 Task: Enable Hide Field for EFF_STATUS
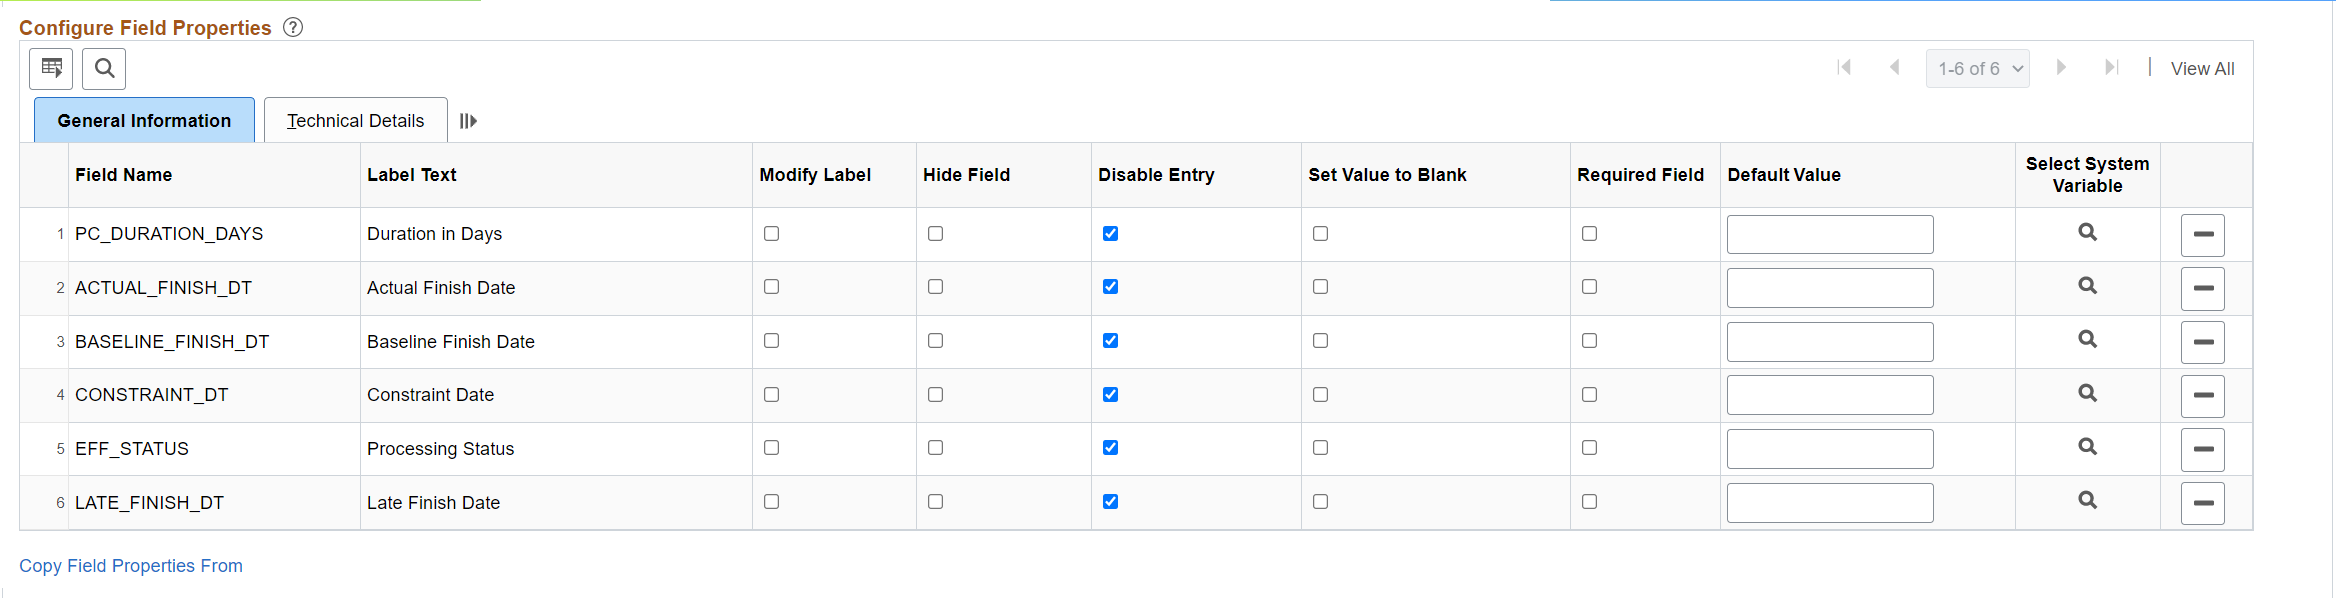935,448
